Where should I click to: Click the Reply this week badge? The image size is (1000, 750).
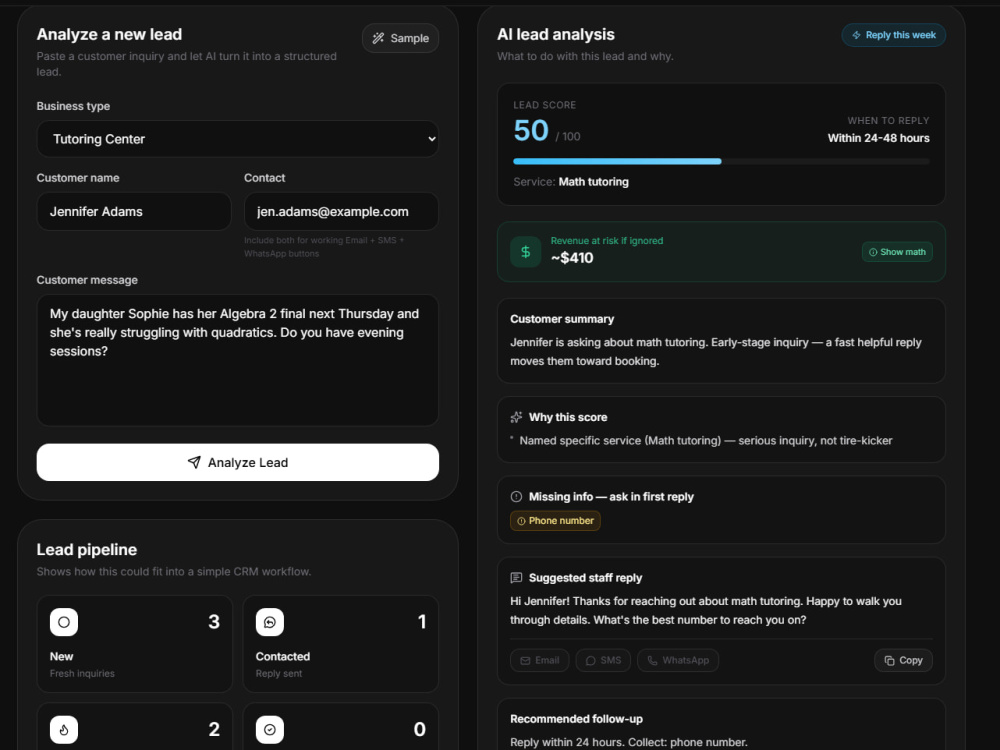(x=893, y=35)
